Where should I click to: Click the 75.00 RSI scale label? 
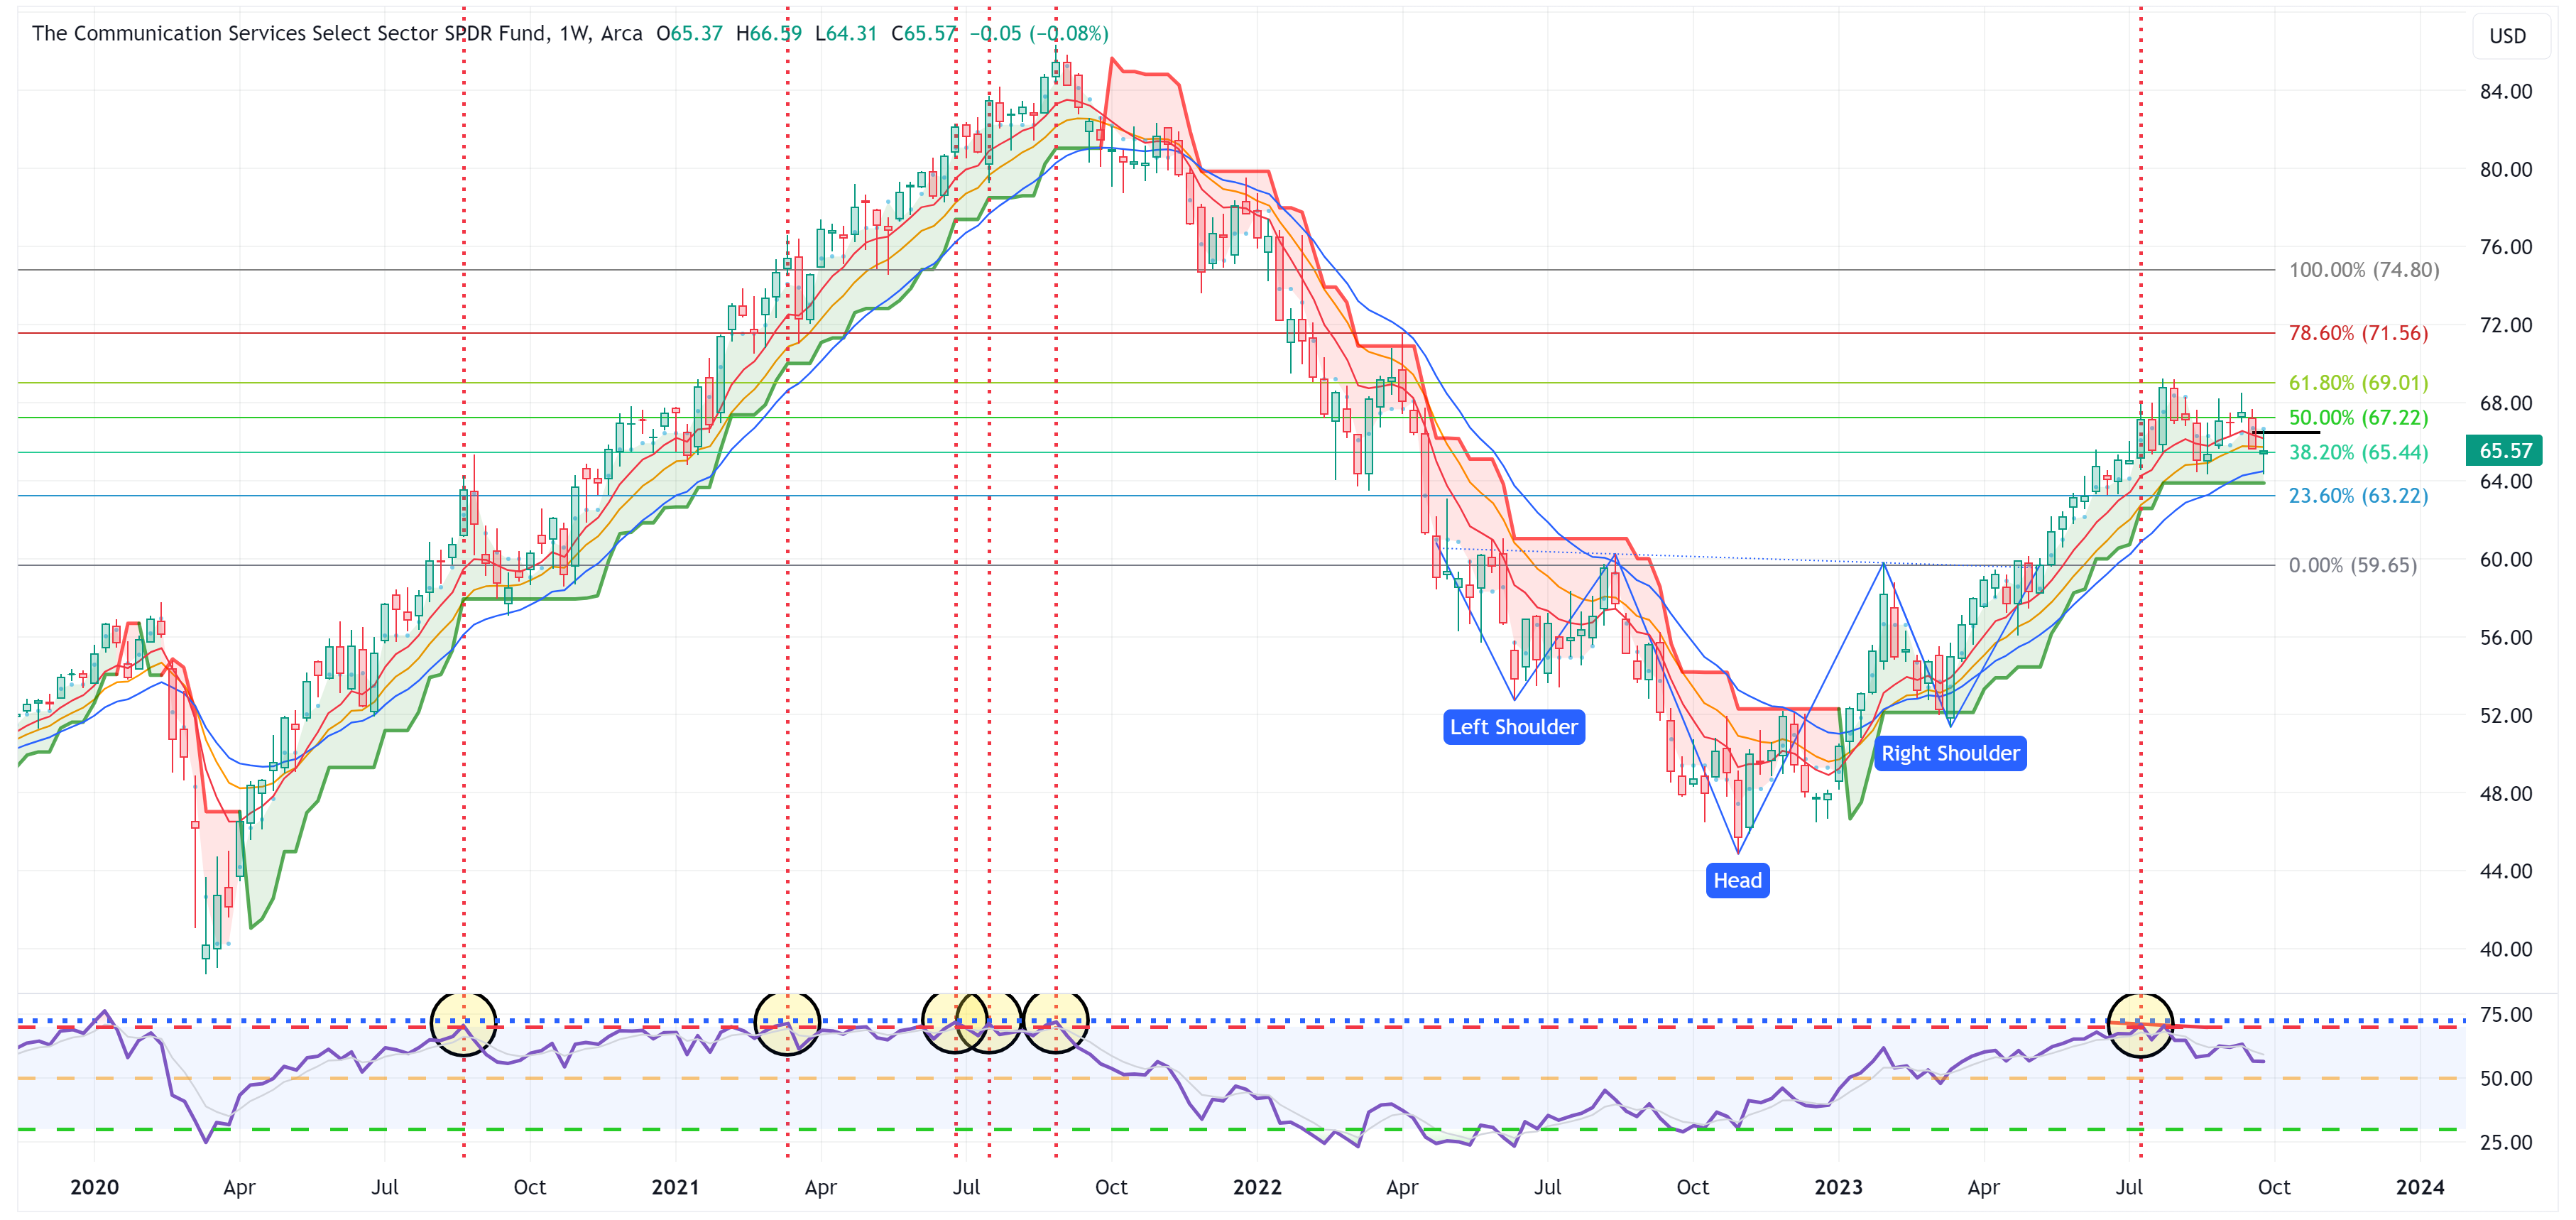point(2506,1015)
